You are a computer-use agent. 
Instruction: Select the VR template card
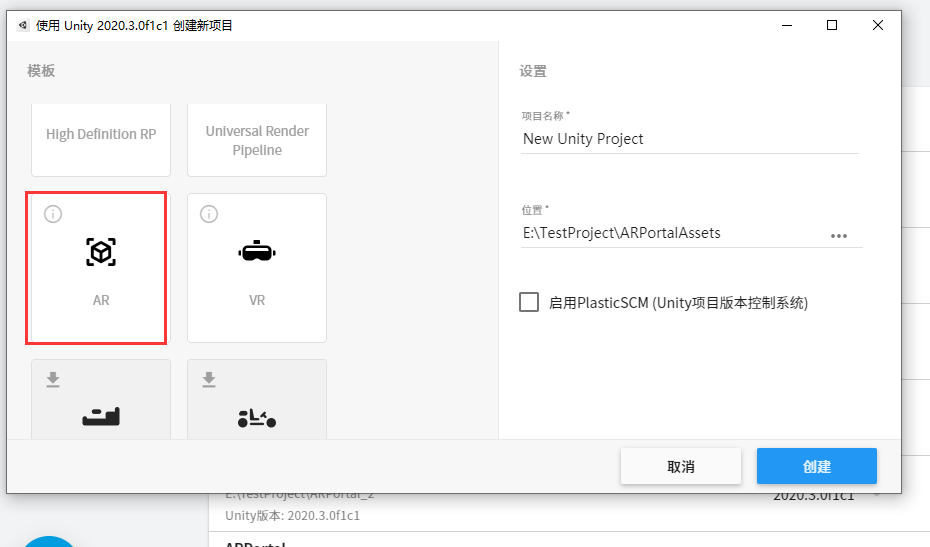(257, 268)
